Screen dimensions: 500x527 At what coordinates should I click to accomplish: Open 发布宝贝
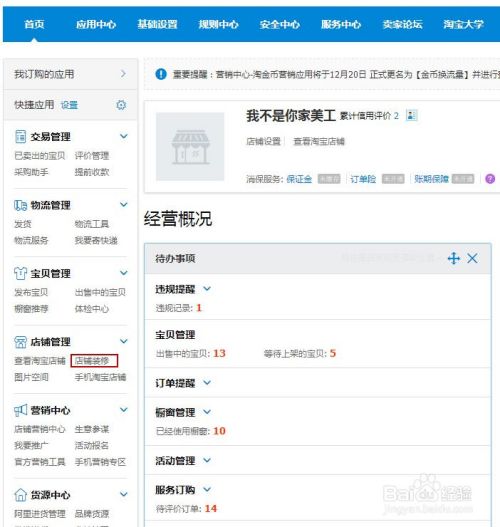coord(31,292)
